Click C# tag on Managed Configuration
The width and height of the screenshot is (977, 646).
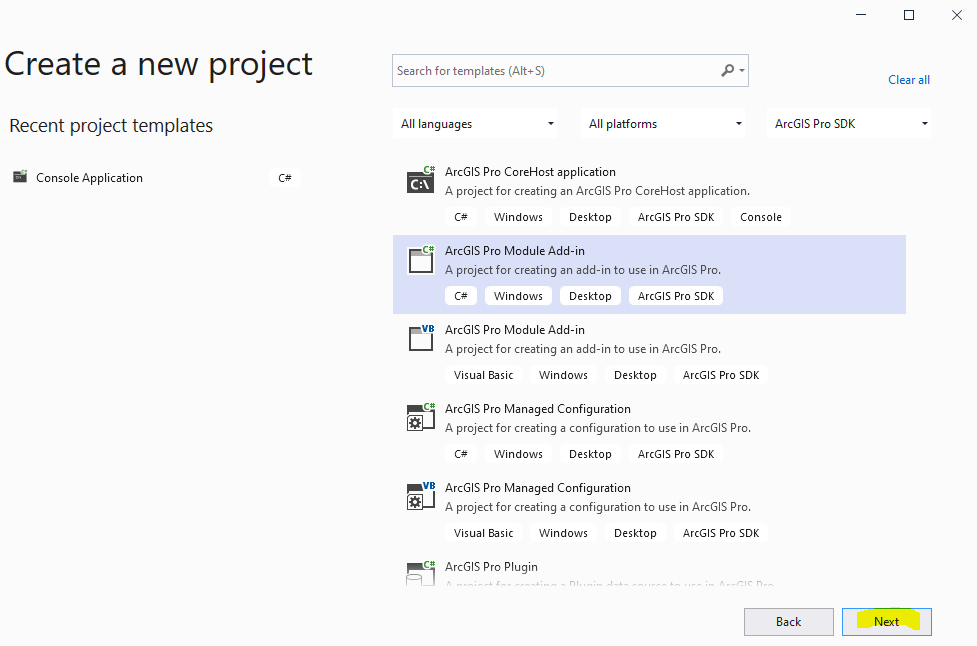click(461, 454)
